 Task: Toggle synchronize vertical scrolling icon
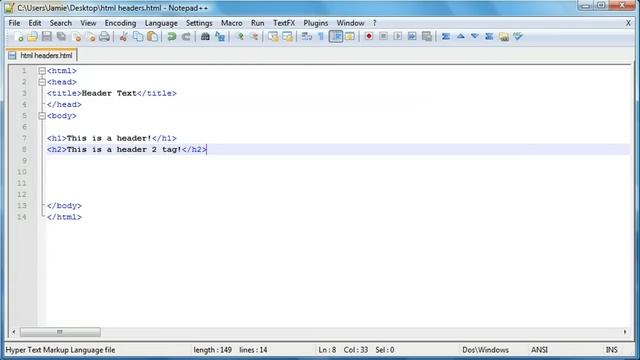coord(273,37)
